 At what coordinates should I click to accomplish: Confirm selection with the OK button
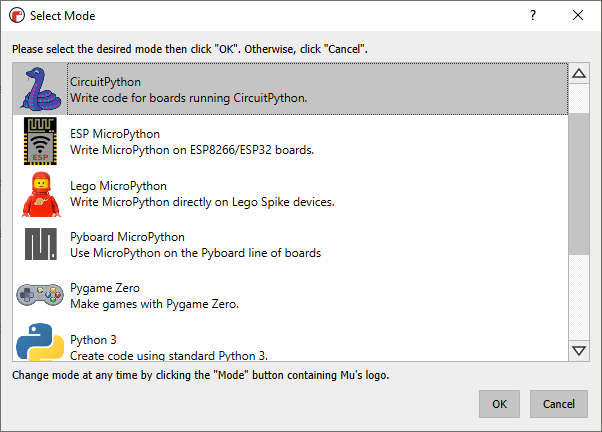pos(499,404)
